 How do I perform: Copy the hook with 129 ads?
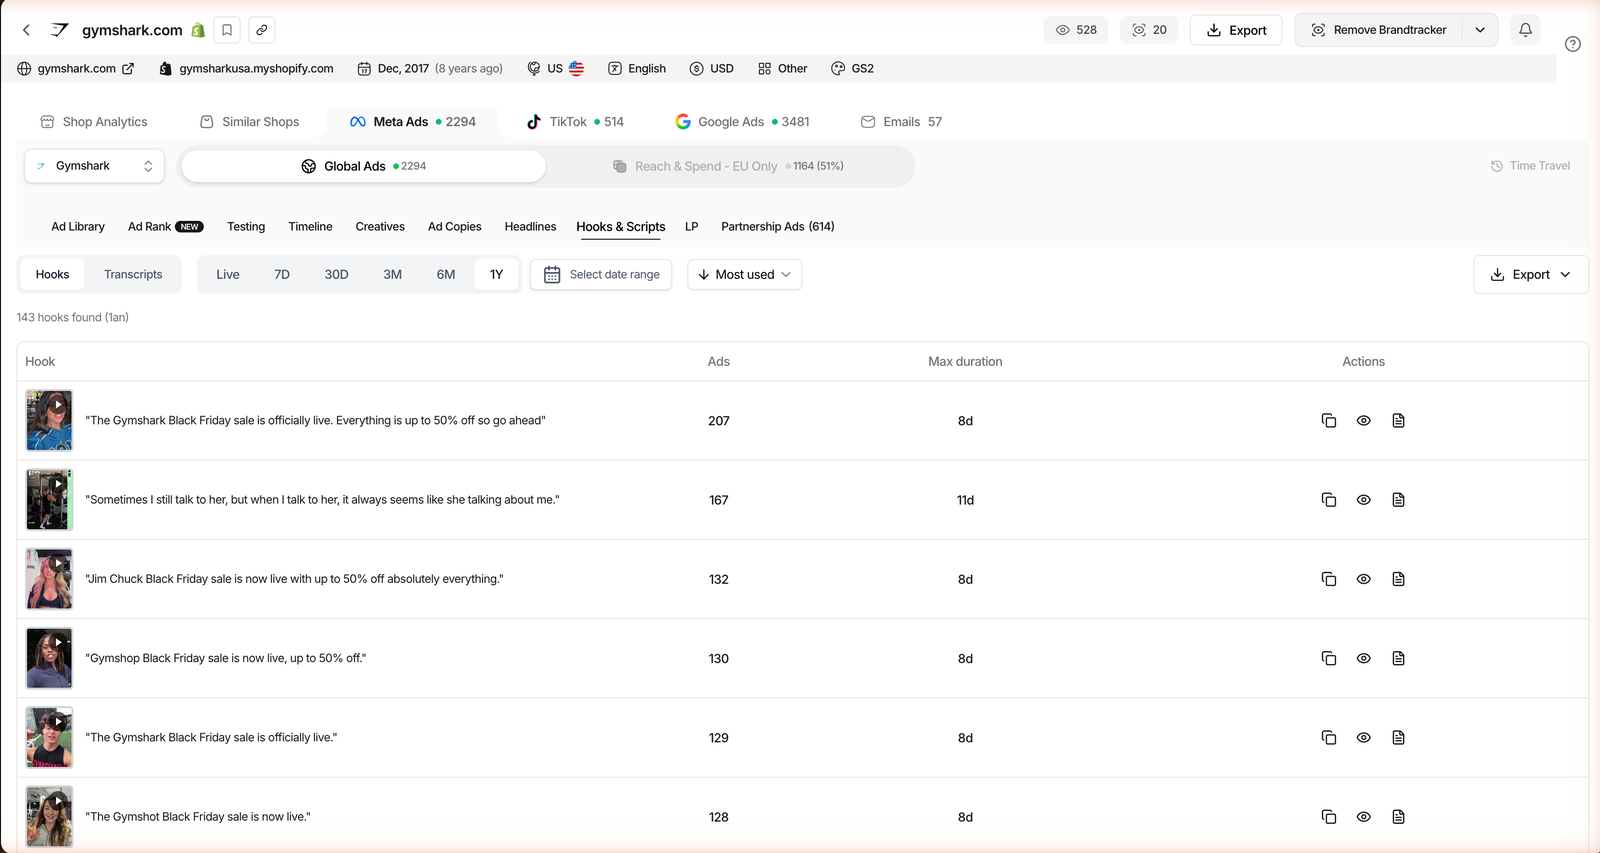click(1329, 738)
